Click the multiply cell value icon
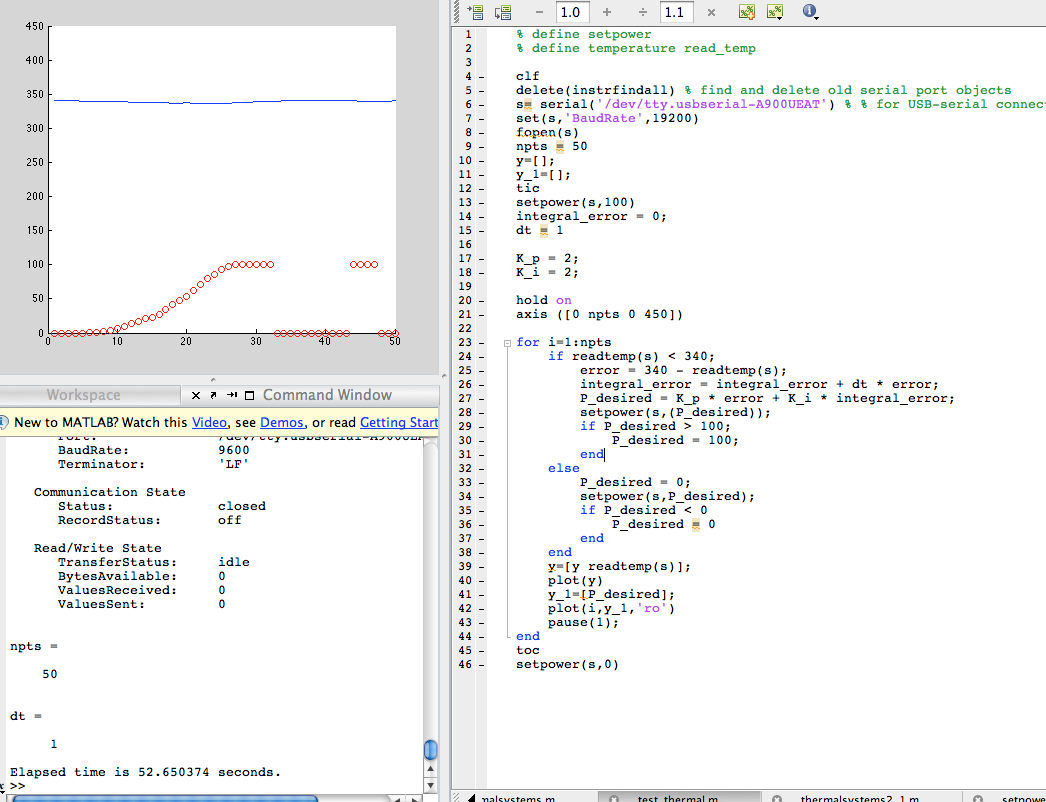The image size is (1046, 802). (711, 12)
